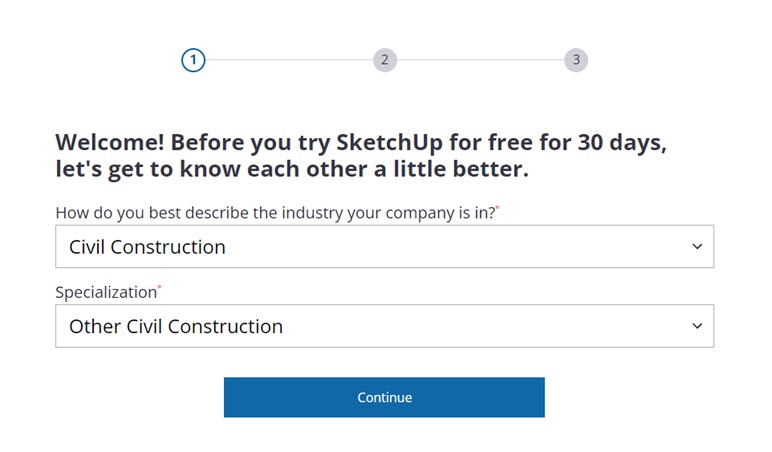The width and height of the screenshot is (772, 452).
Task: Click the 'Other Civil Construction' selected value
Action: (x=176, y=326)
